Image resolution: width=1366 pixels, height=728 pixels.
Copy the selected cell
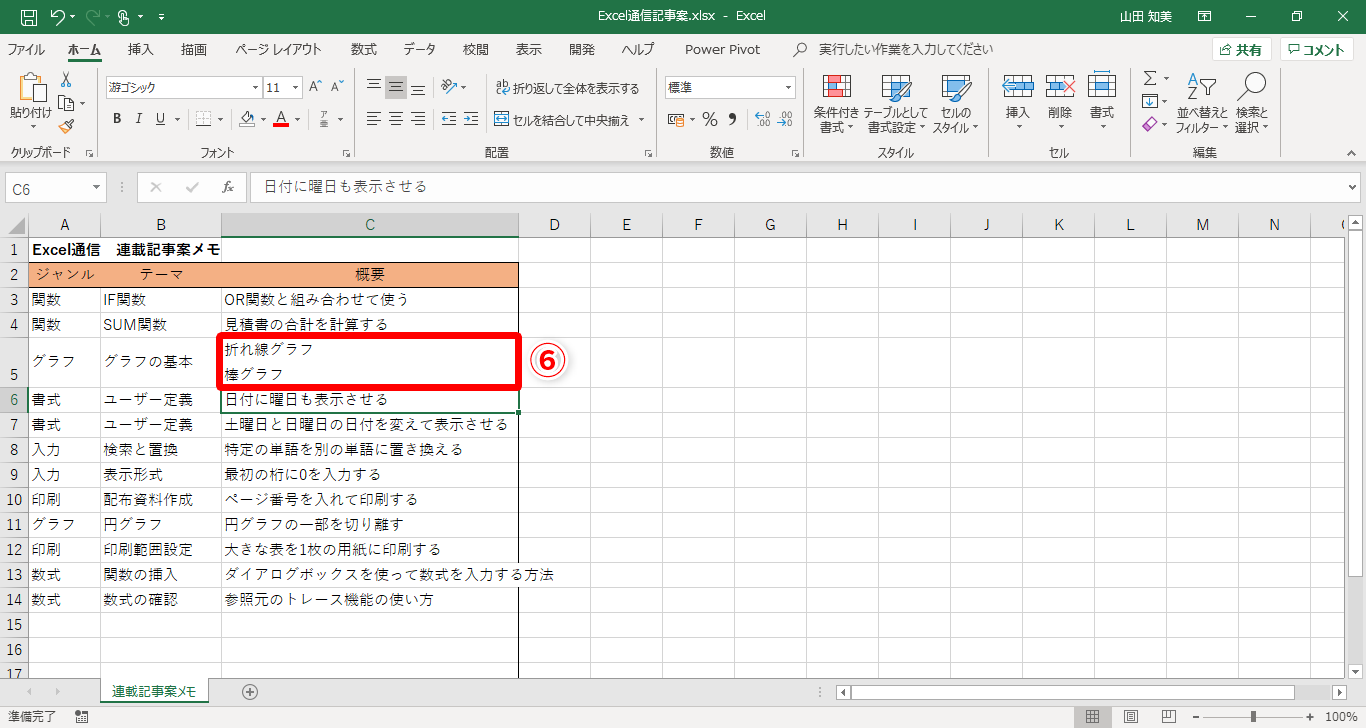pyautogui.click(x=66, y=103)
